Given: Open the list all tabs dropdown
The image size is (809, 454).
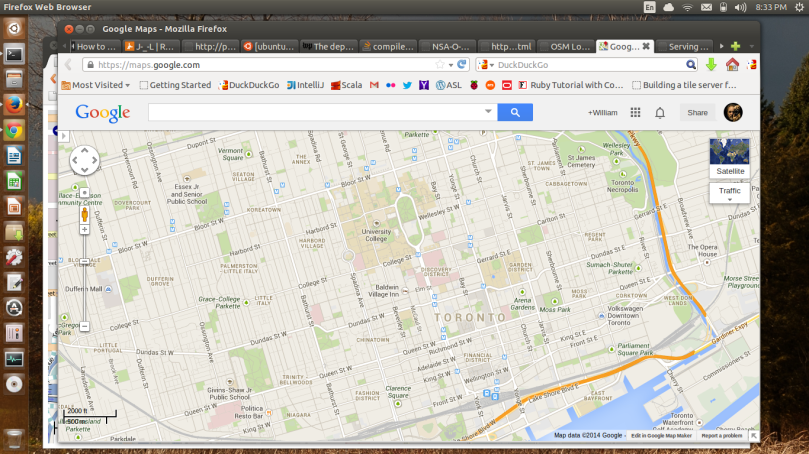Looking at the screenshot, I should coord(751,46).
